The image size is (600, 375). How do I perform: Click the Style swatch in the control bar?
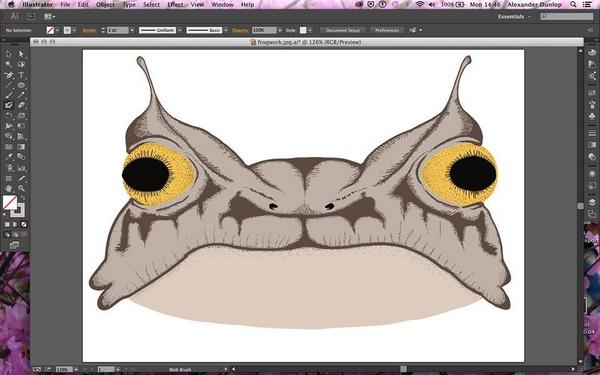point(303,30)
